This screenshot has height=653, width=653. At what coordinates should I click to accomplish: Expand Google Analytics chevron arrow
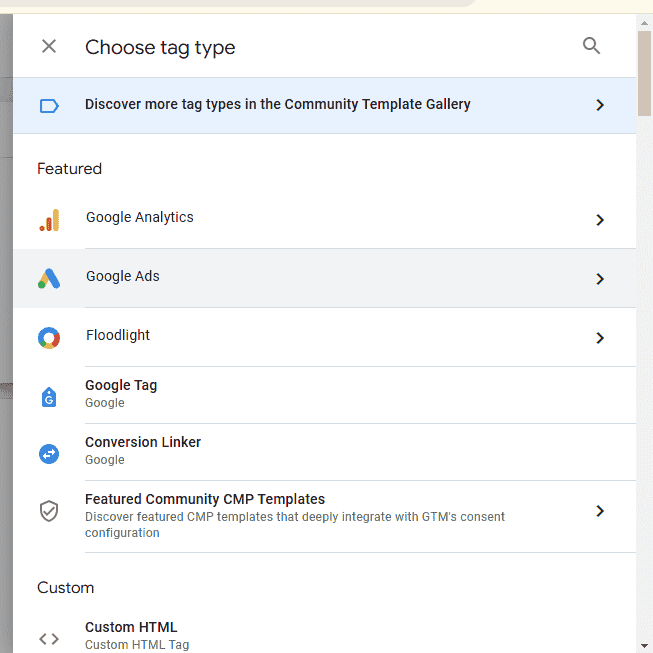pyautogui.click(x=600, y=220)
